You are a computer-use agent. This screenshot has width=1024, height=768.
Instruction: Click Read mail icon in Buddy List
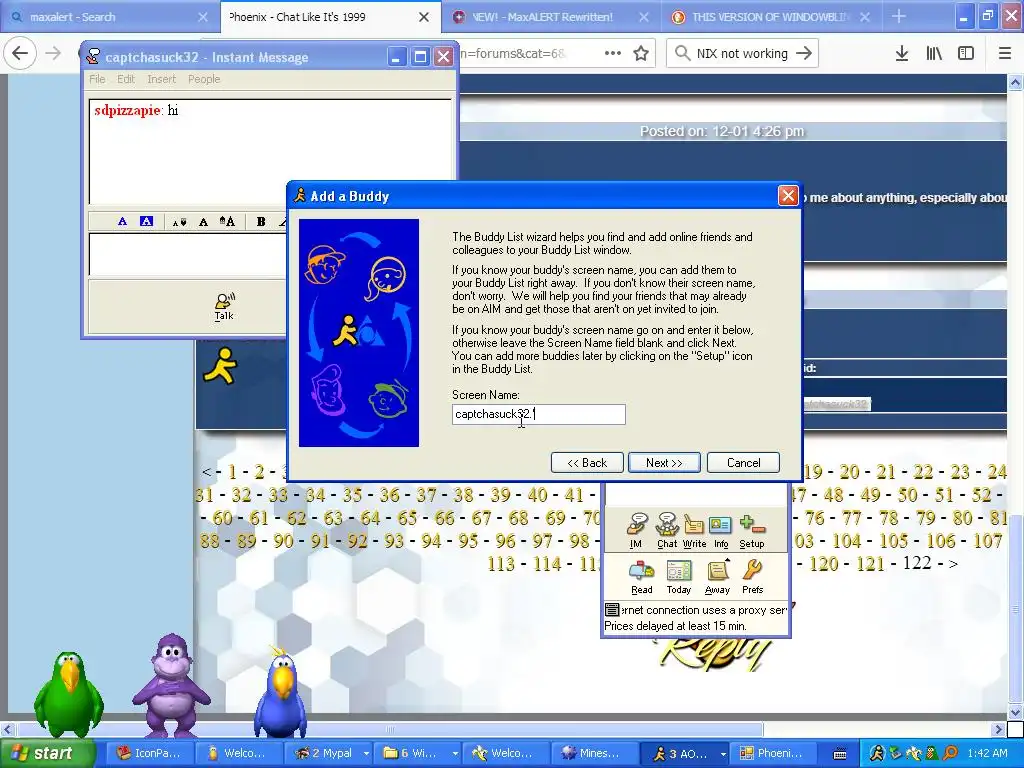pos(641,577)
